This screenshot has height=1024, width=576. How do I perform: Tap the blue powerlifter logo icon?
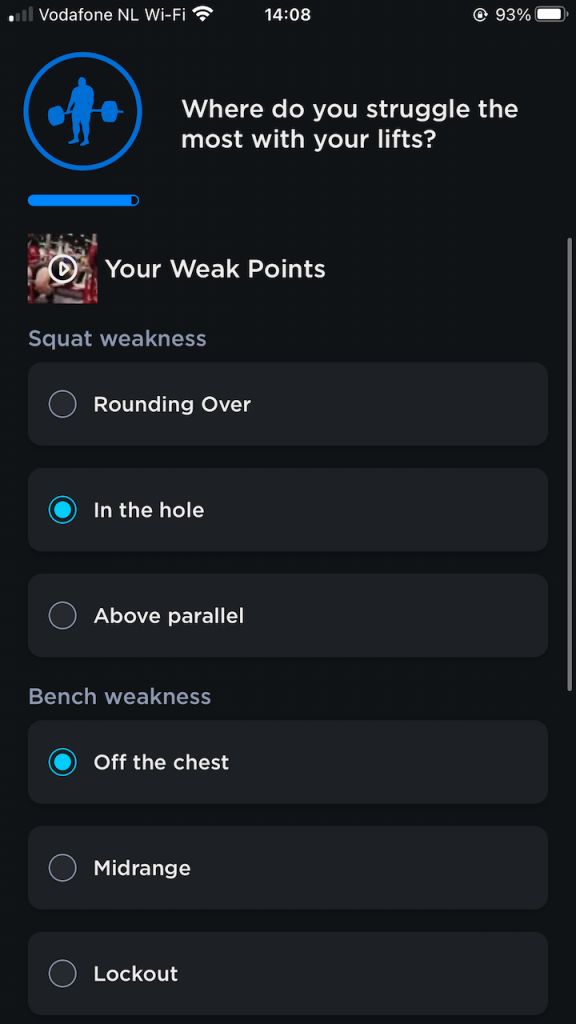point(82,112)
